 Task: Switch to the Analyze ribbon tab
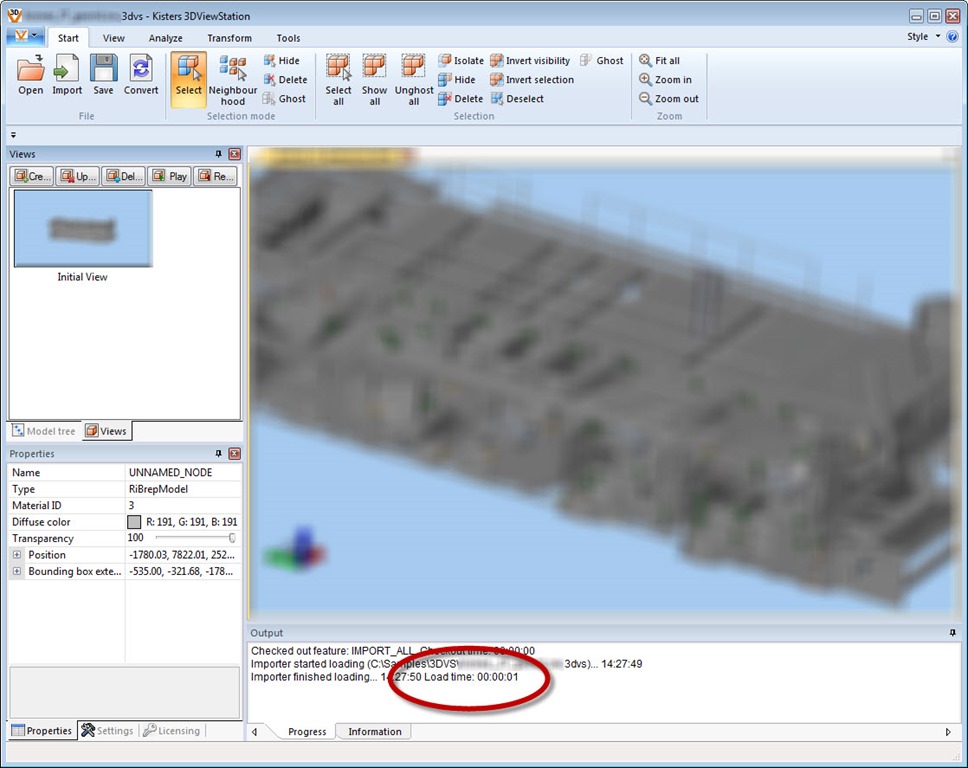[x=165, y=38]
